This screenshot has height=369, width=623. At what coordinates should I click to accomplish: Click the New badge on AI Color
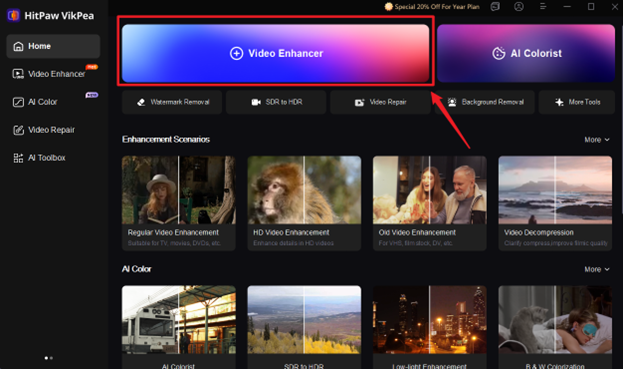92,95
